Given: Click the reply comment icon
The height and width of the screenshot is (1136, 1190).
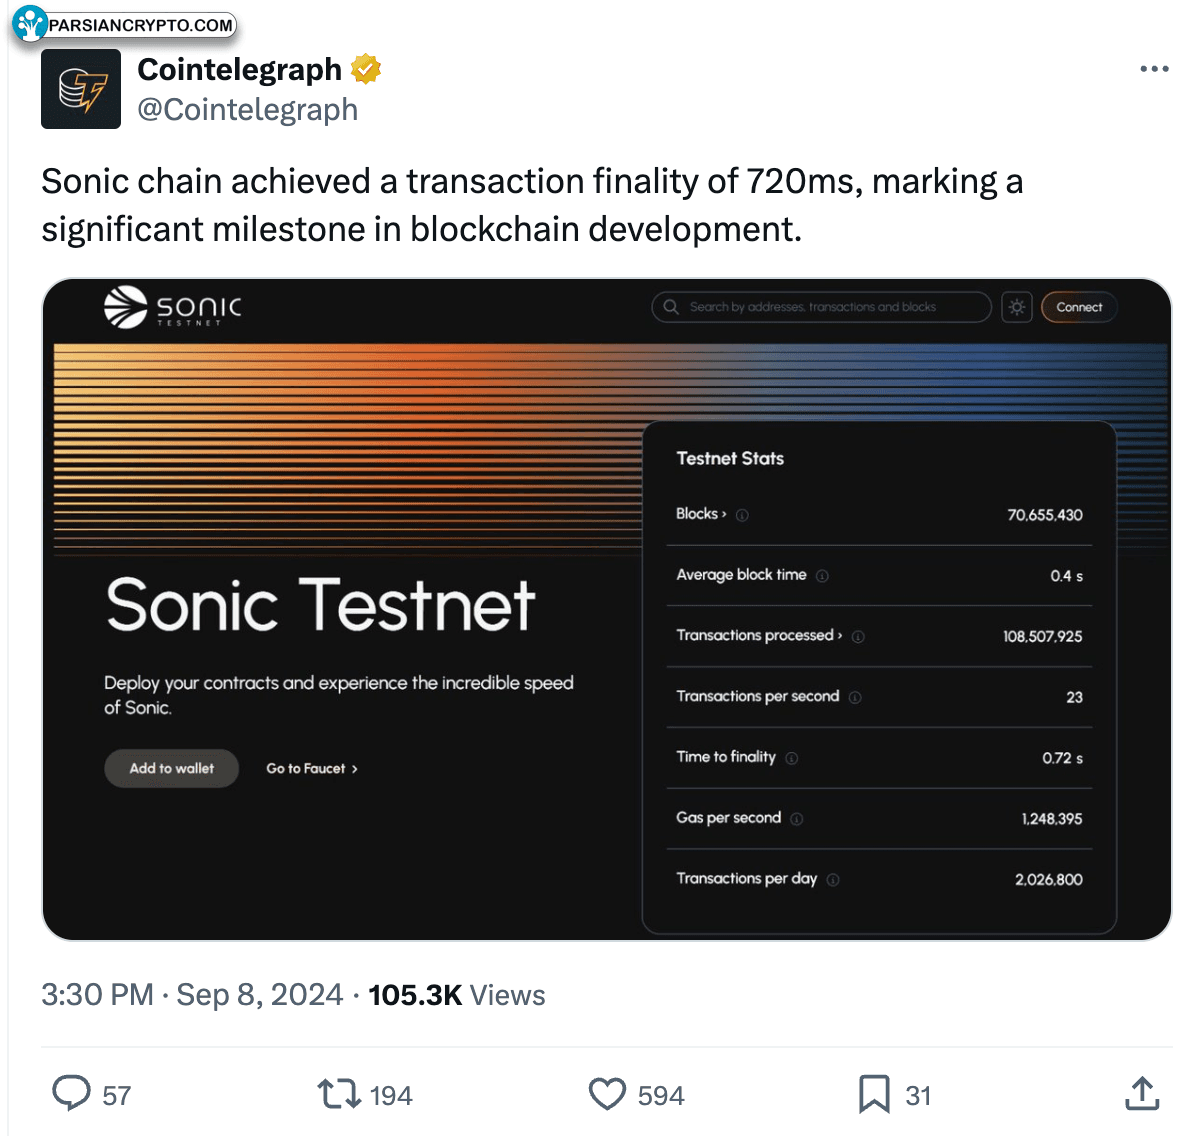Looking at the screenshot, I should click(71, 1094).
